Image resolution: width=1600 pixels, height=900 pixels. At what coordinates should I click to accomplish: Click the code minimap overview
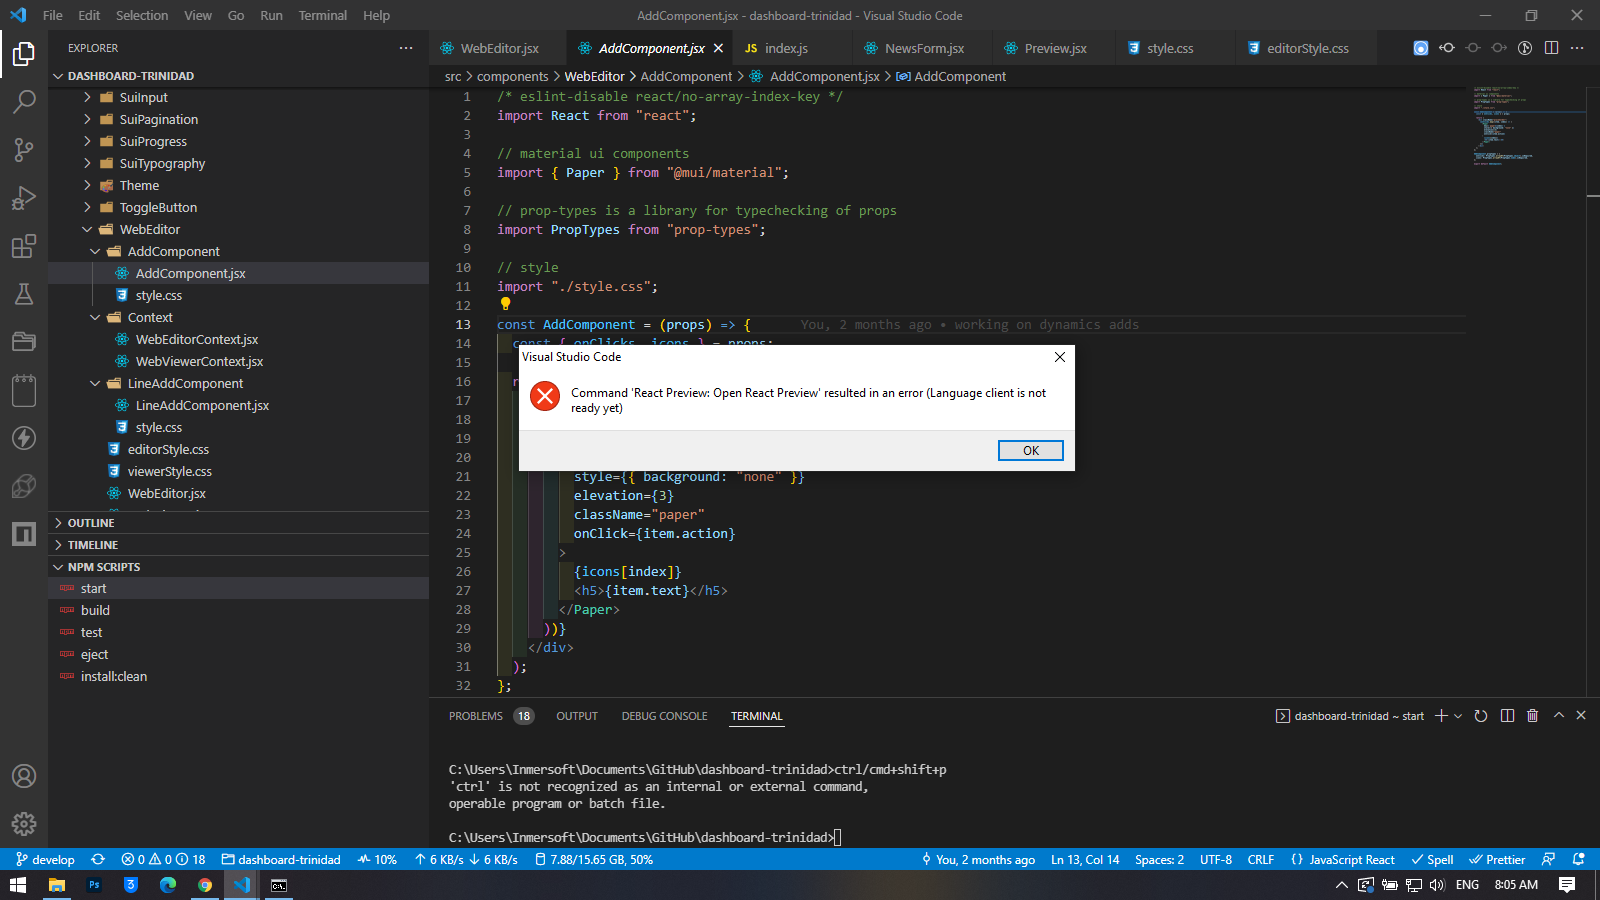pyautogui.click(x=1527, y=126)
